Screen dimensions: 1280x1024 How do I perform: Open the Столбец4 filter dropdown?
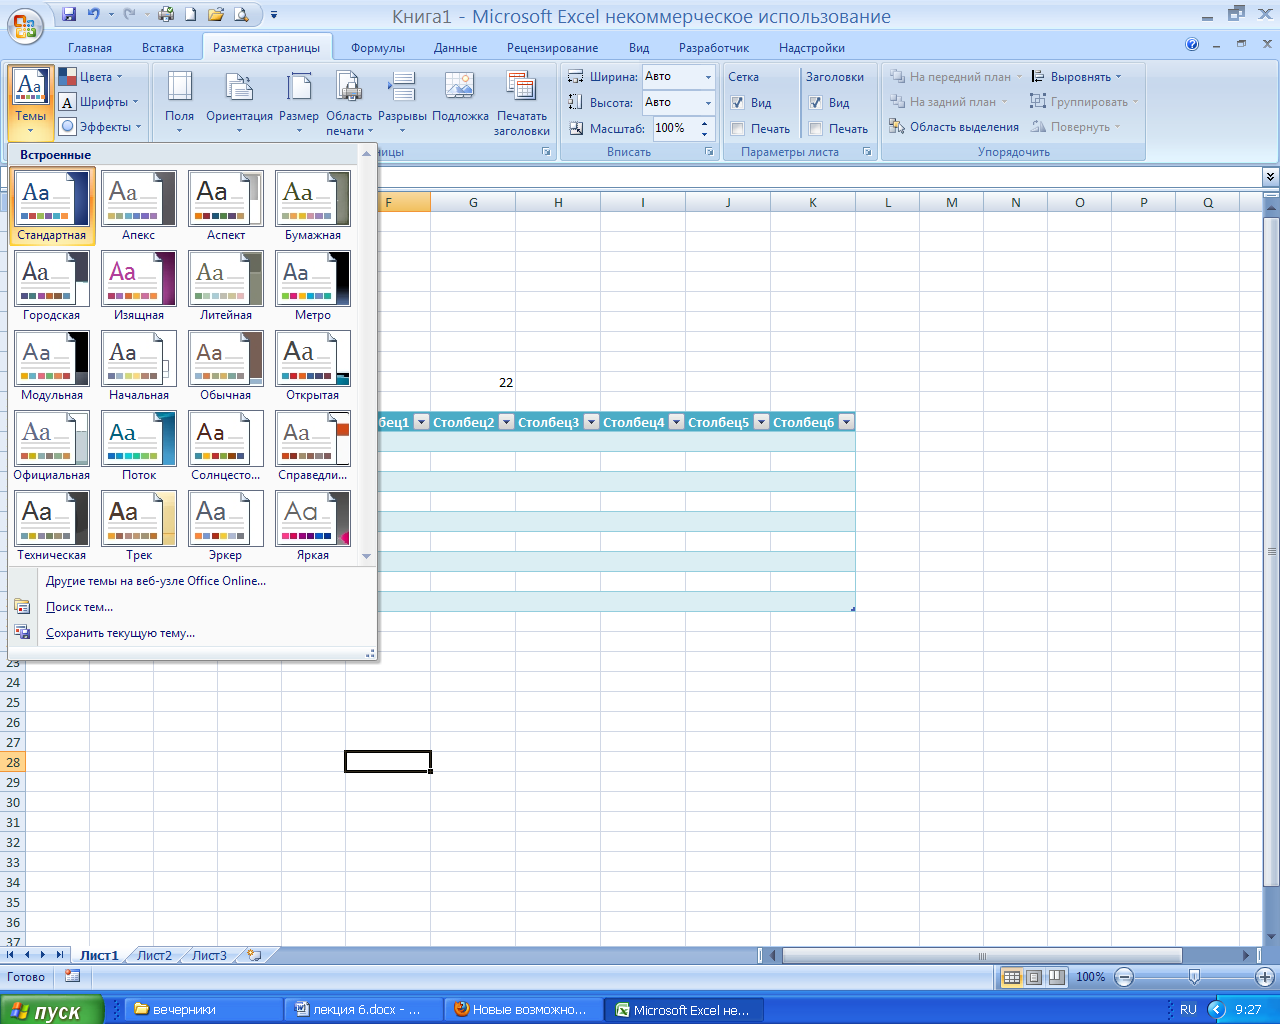pos(676,422)
